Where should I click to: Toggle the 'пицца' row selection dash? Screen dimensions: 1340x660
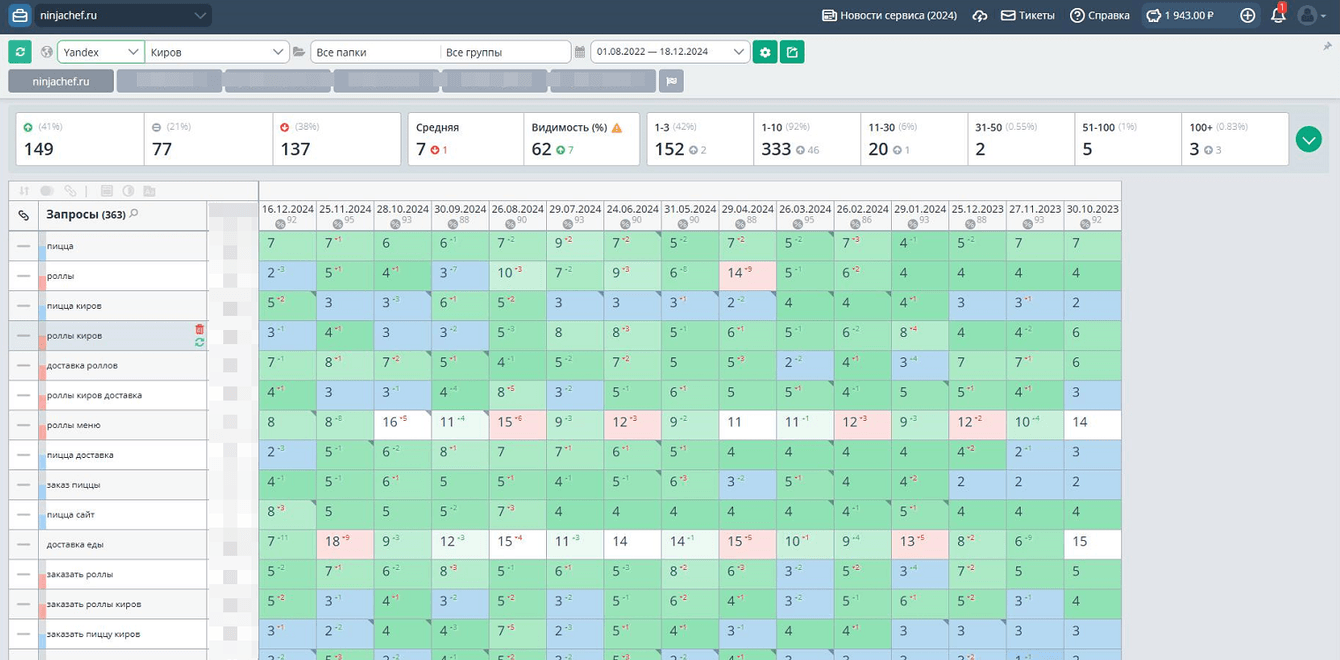coord(23,246)
